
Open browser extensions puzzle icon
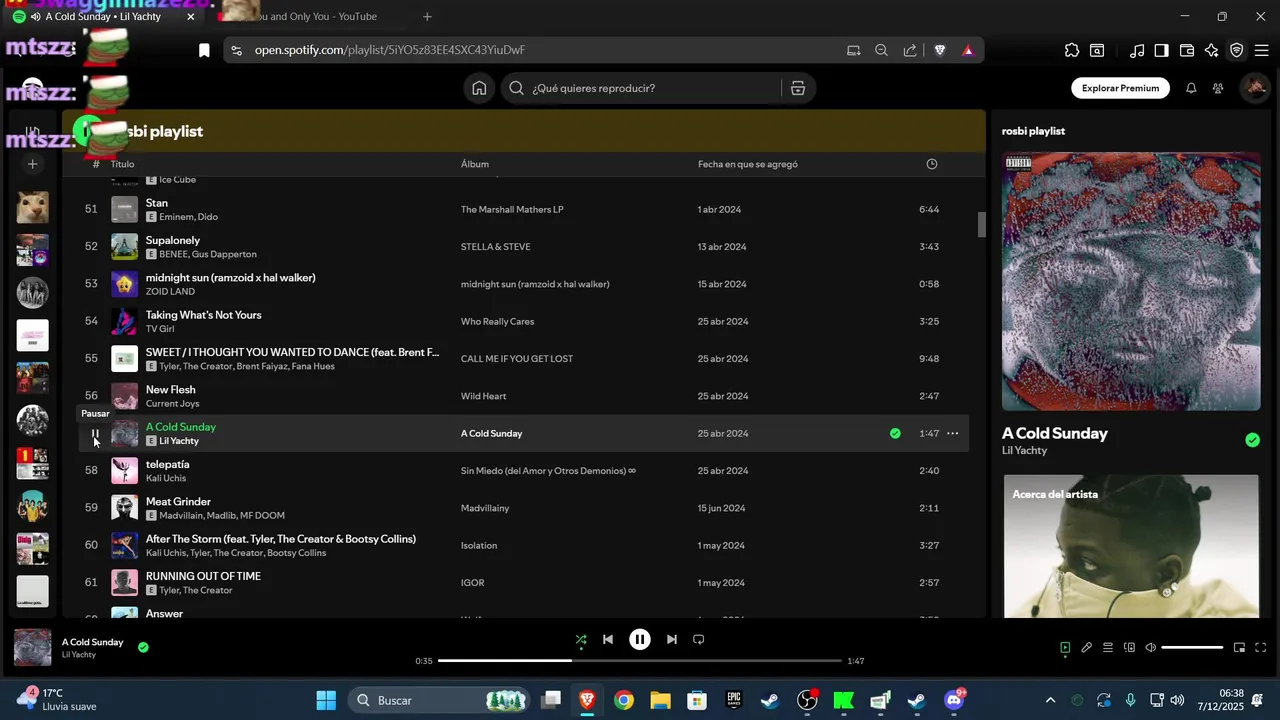(x=1072, y=50)
